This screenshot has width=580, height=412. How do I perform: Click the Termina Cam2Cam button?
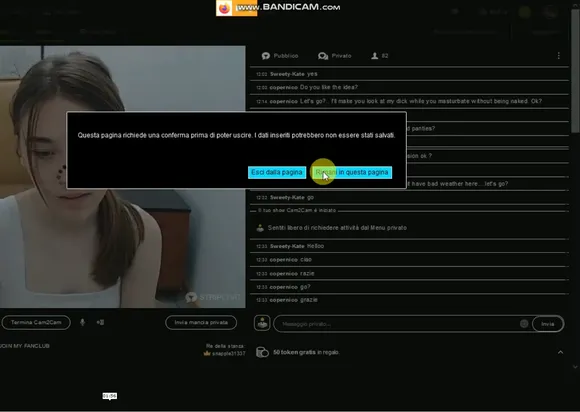click(36, 322)
